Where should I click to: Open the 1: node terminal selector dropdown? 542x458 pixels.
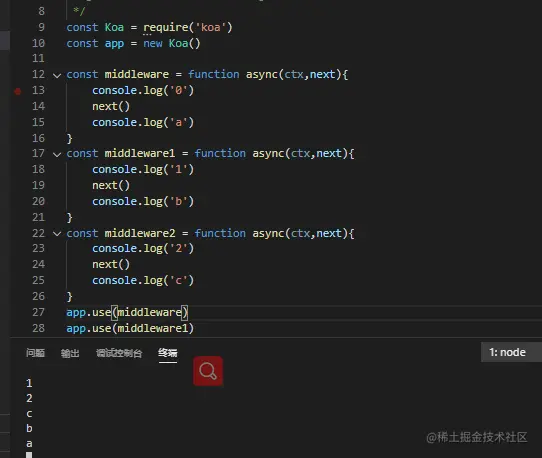tap(511, 352)
